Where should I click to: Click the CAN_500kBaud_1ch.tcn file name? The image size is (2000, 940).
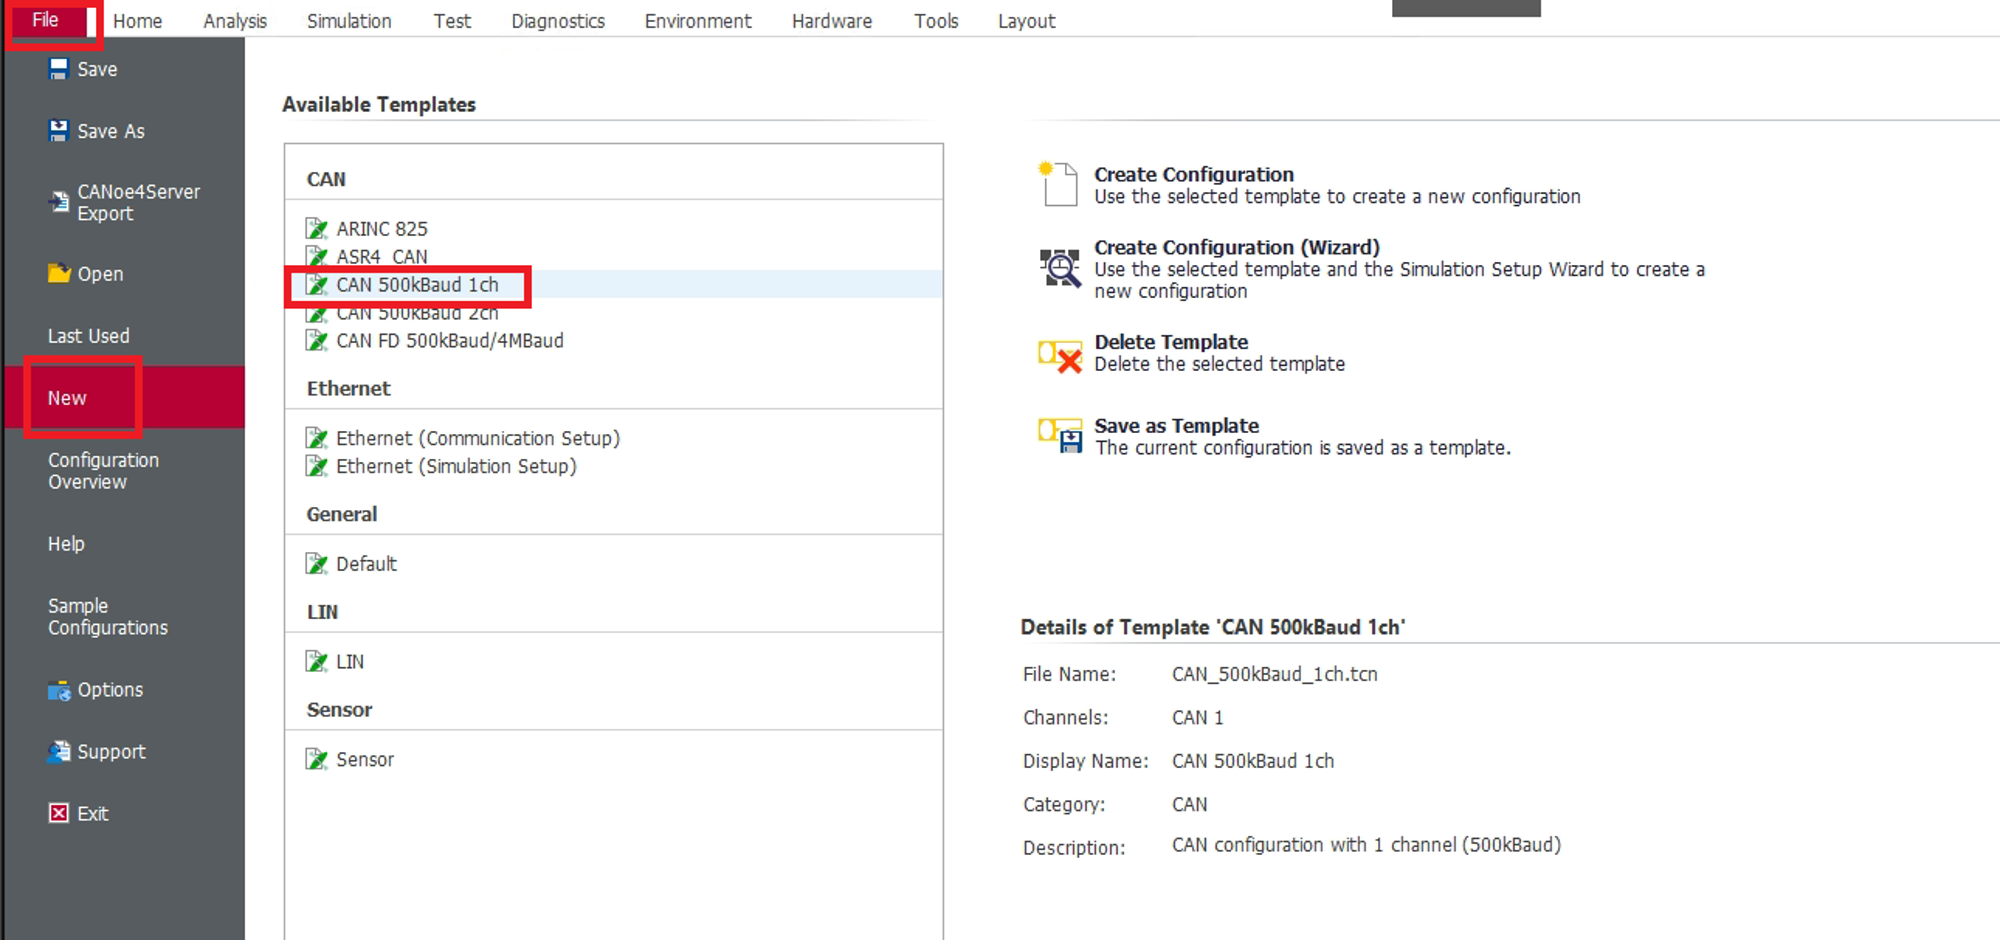[1275, 674]
